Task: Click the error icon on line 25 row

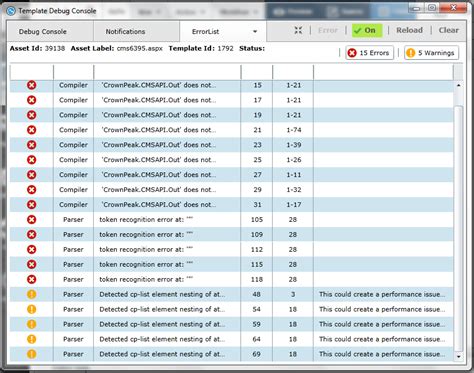Action: 32,160
